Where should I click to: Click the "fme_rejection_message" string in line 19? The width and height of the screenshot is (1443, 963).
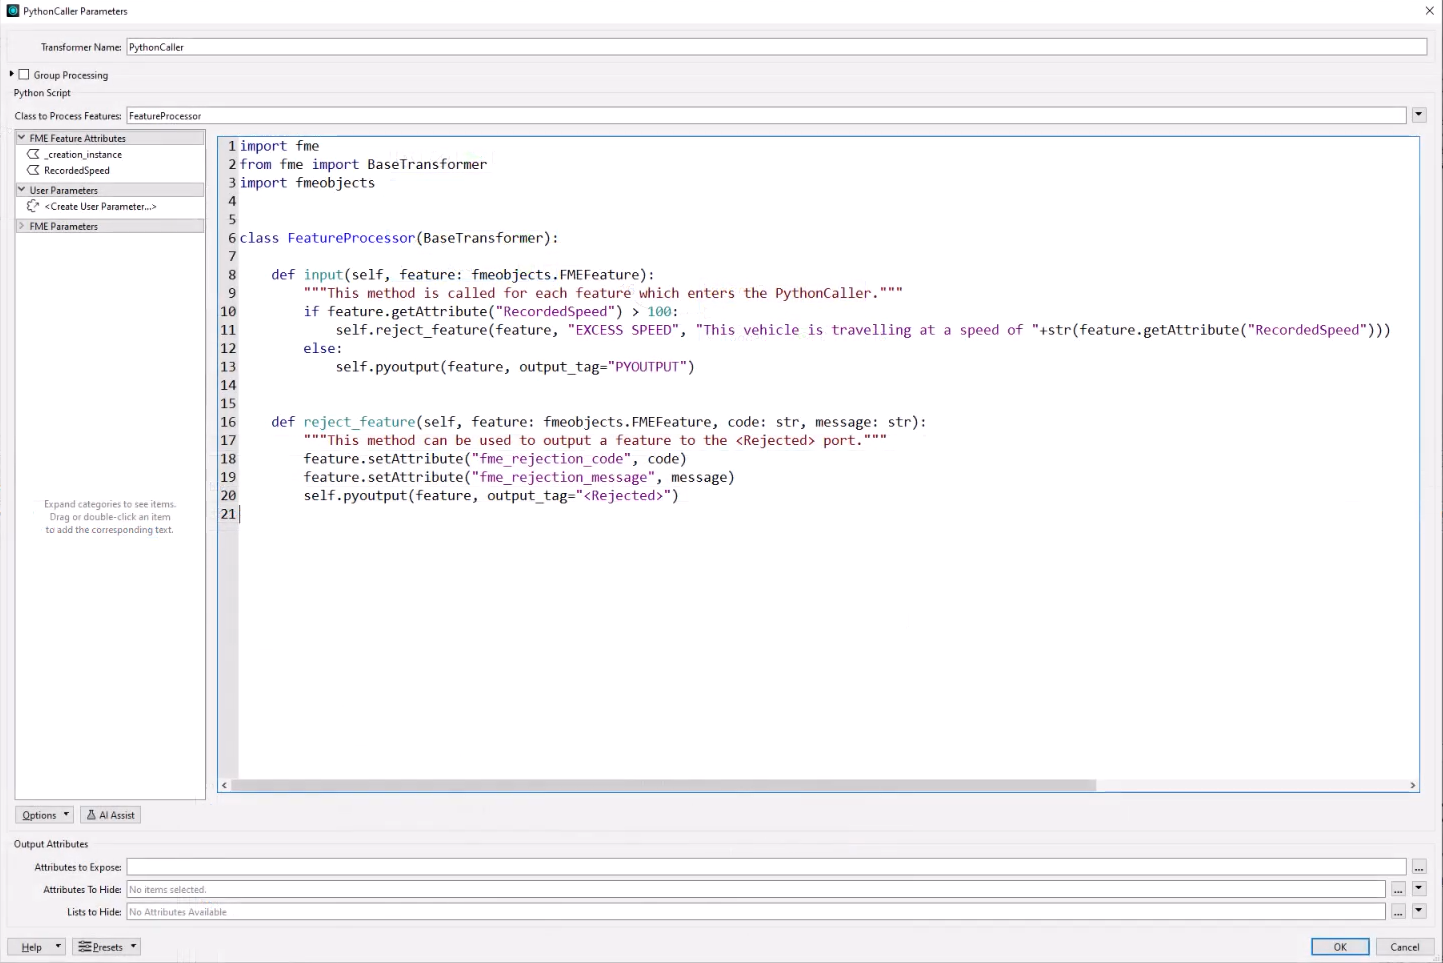[x=563, y=477]
